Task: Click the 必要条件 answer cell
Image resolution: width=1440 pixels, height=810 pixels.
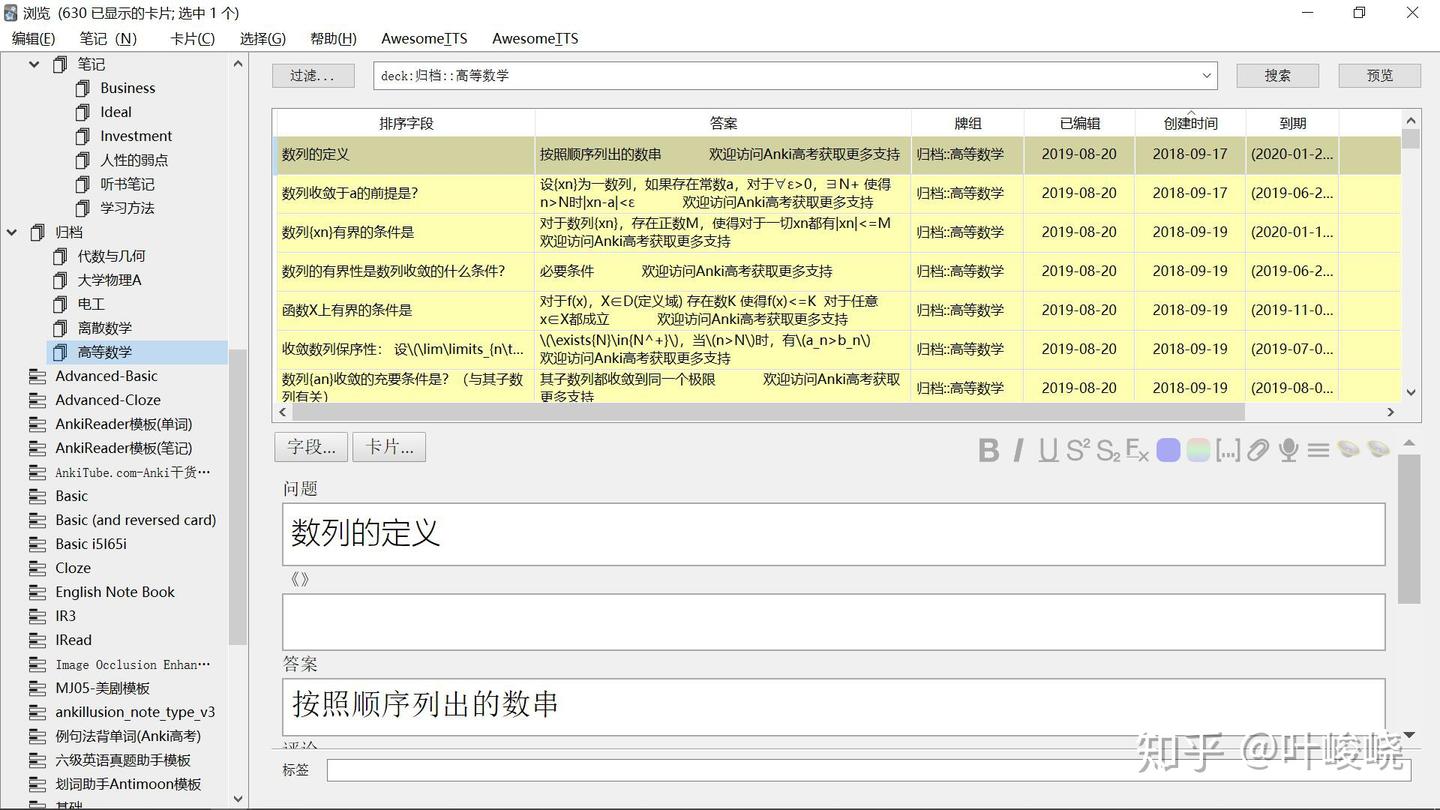Action: [723, 271]
